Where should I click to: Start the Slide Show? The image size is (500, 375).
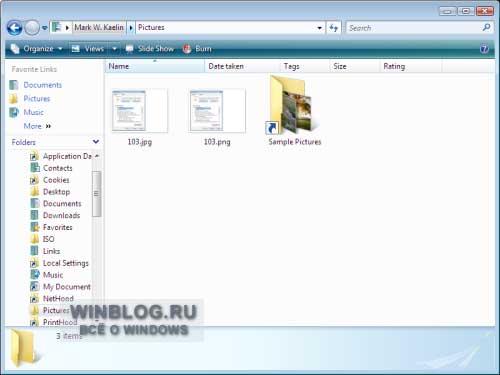(150, 49)
